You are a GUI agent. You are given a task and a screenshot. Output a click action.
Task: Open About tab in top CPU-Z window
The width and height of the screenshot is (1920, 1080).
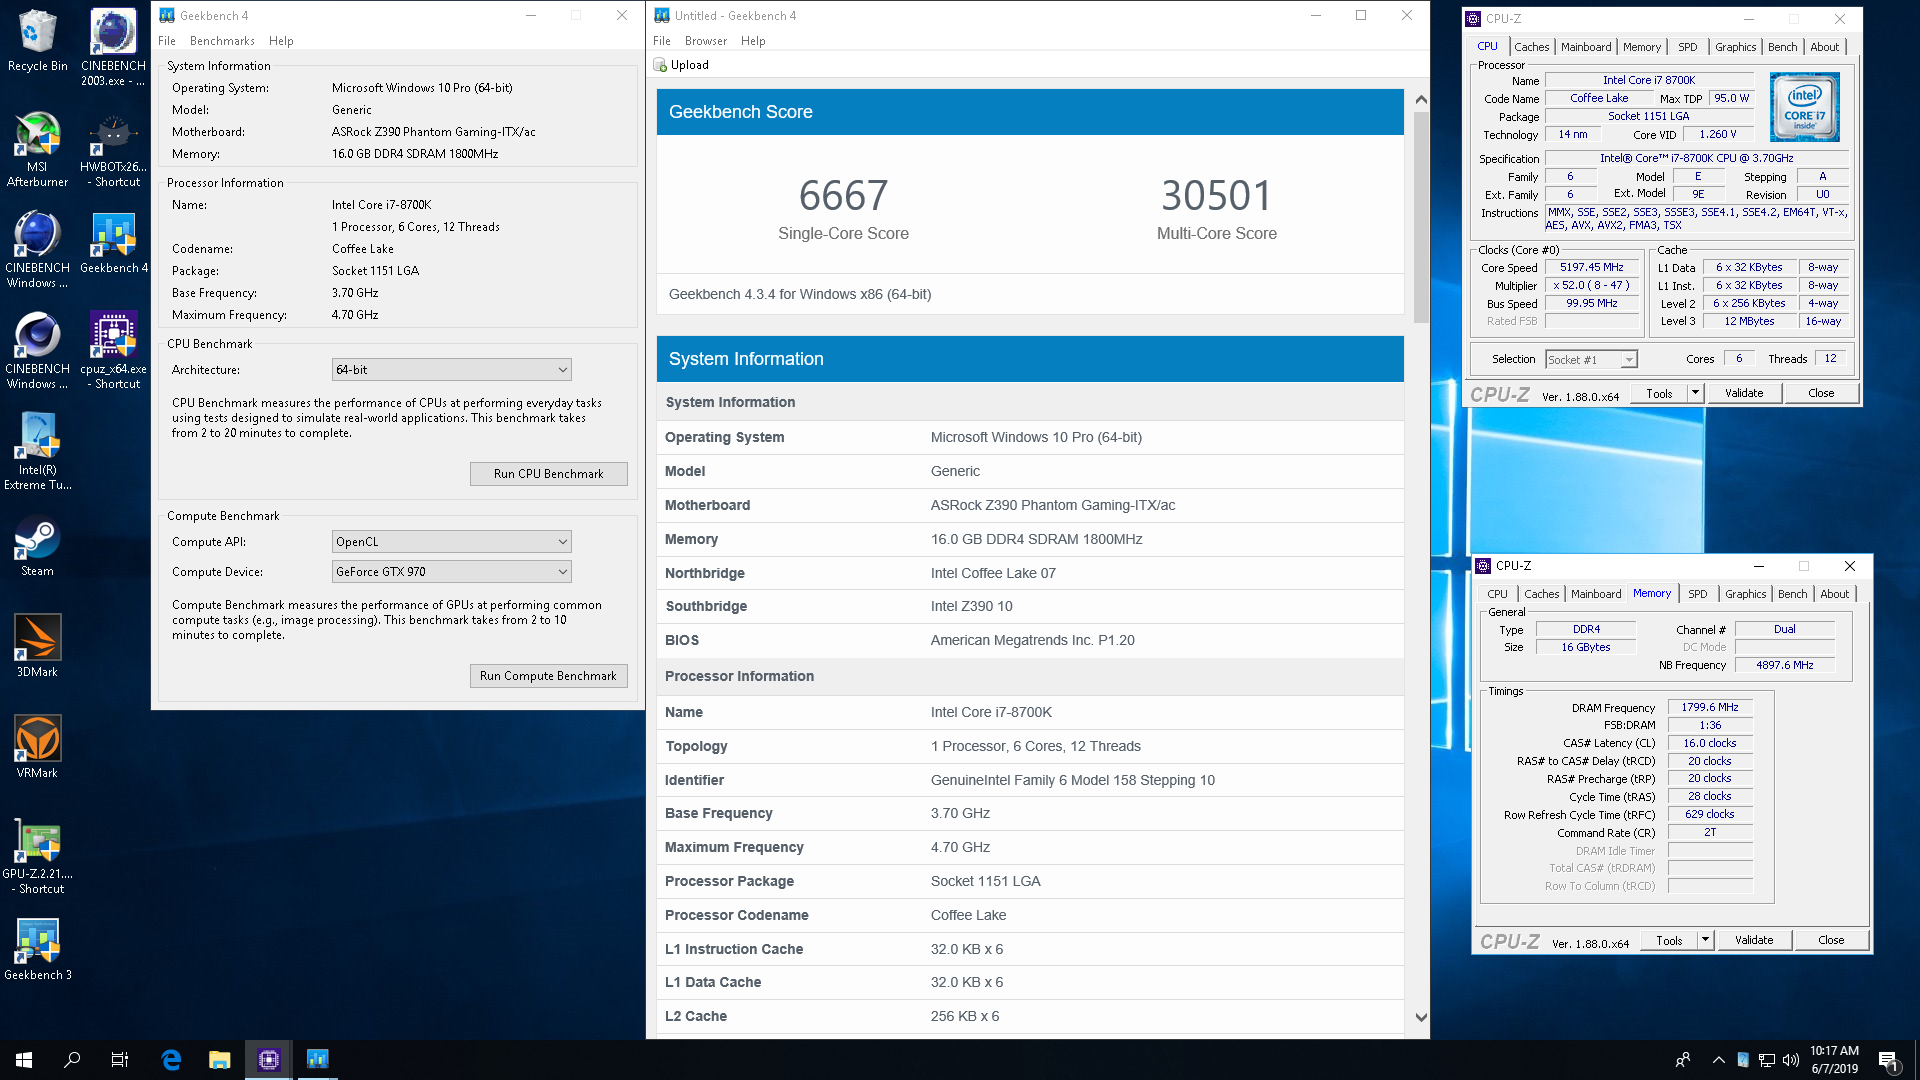[x=1824, y=47]
